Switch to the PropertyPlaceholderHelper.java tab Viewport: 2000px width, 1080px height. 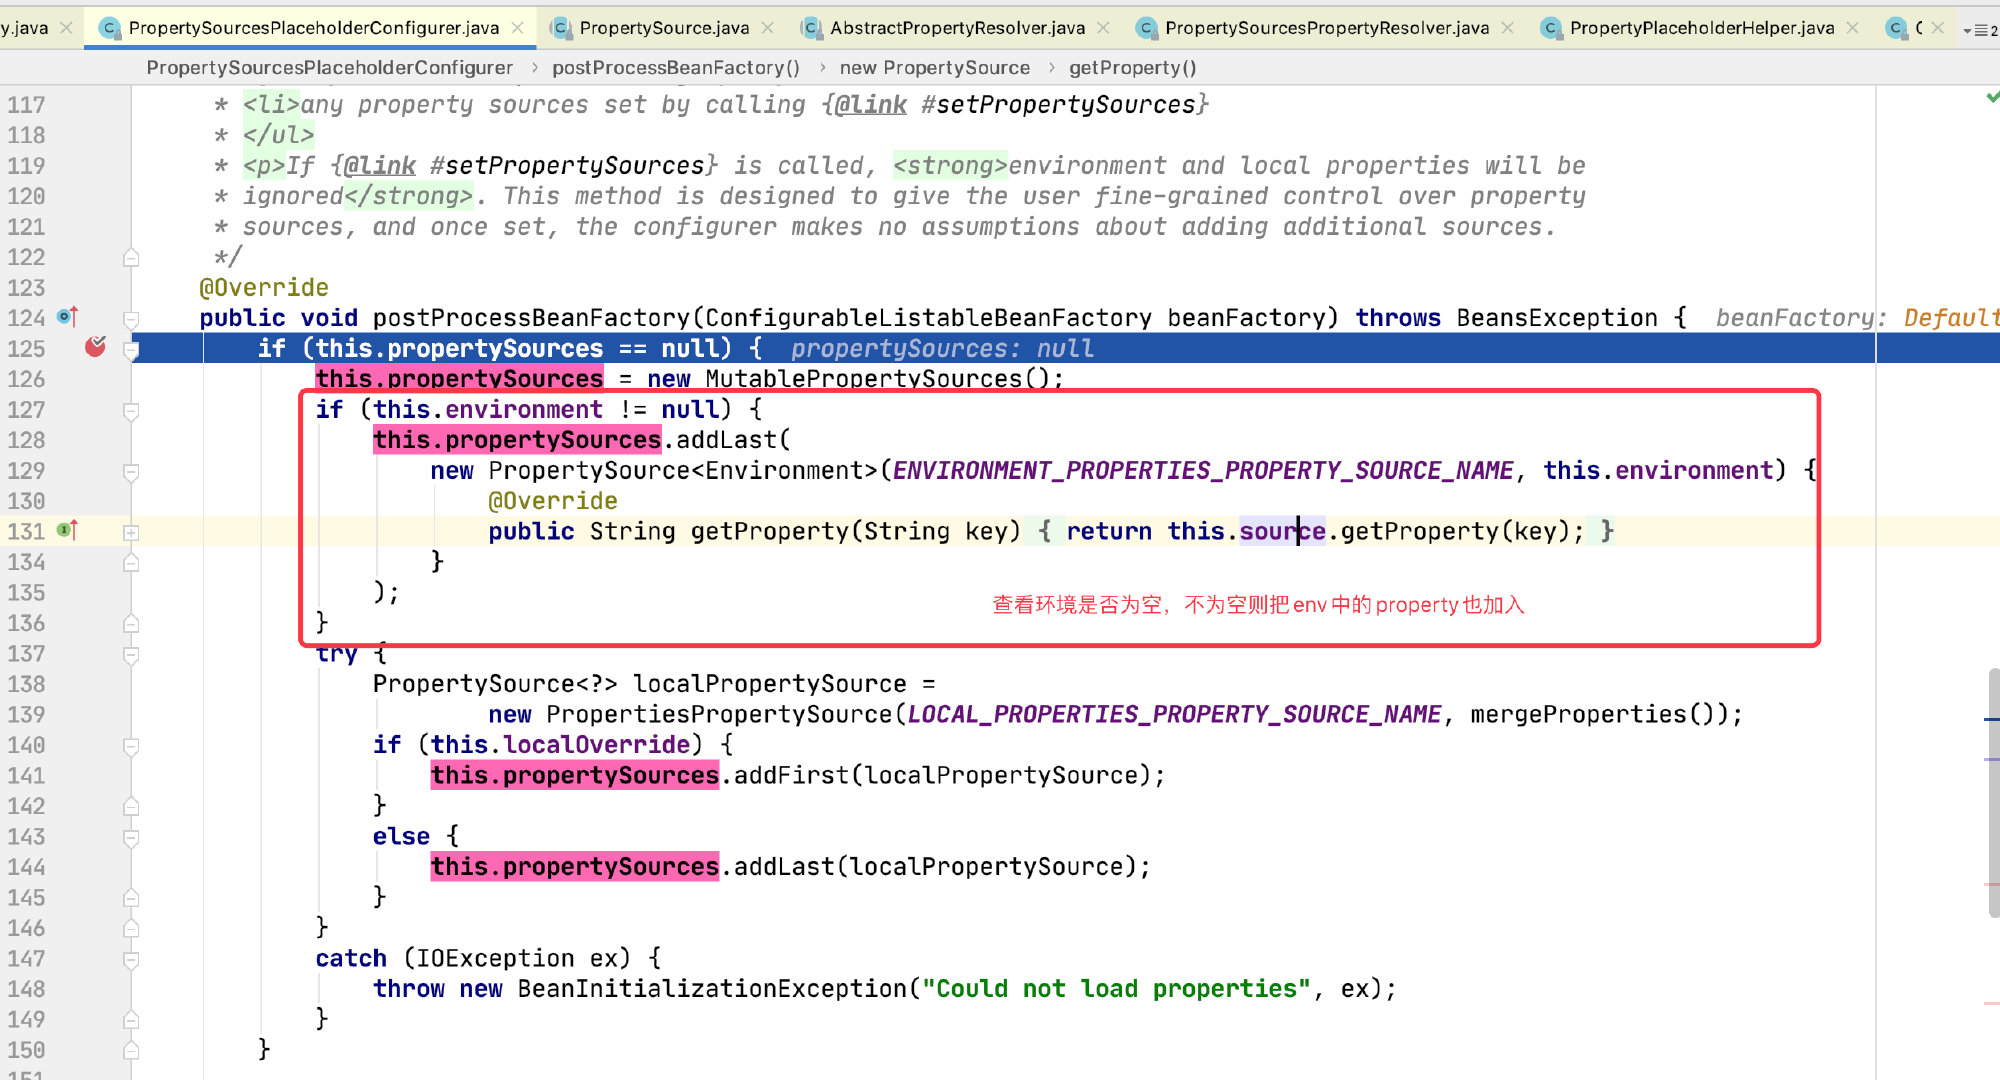pyautogui.click(x=1702, y=28)
